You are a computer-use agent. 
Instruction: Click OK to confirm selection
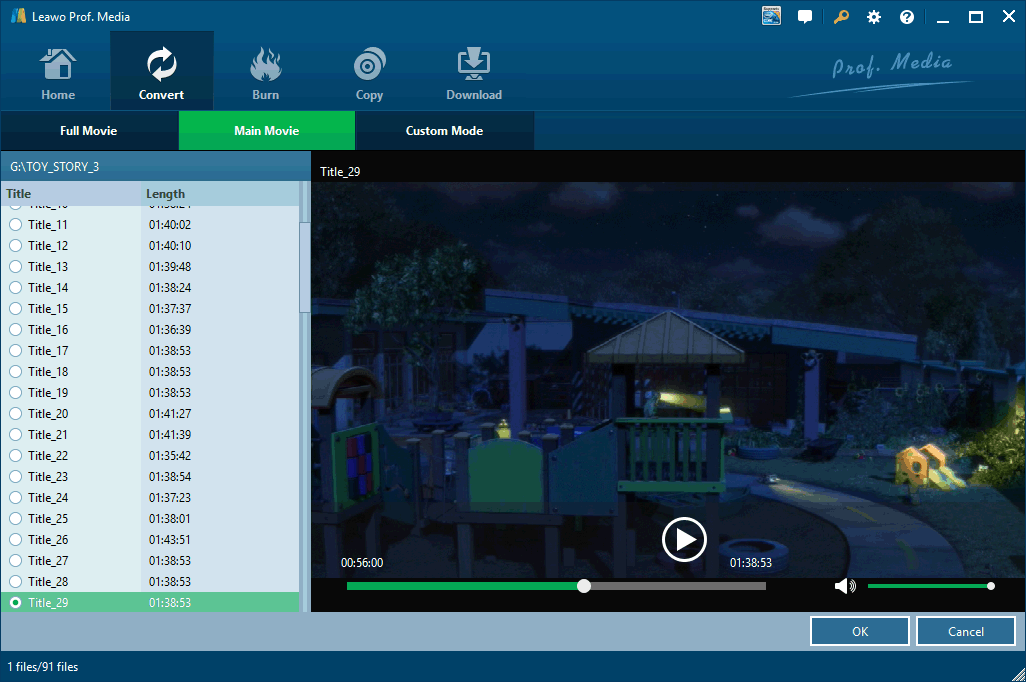coord(860,632)
